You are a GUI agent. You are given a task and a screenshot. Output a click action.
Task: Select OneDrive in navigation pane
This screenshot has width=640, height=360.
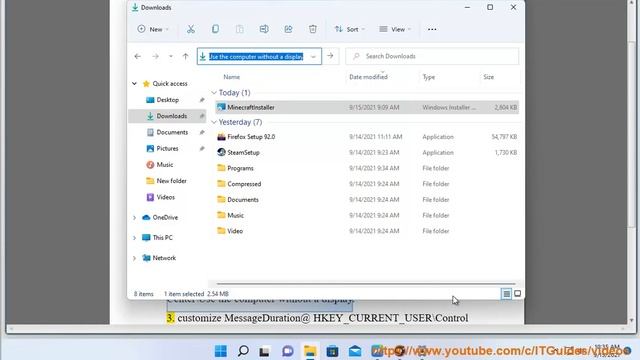pyautogui.click(x=165, y=218)
